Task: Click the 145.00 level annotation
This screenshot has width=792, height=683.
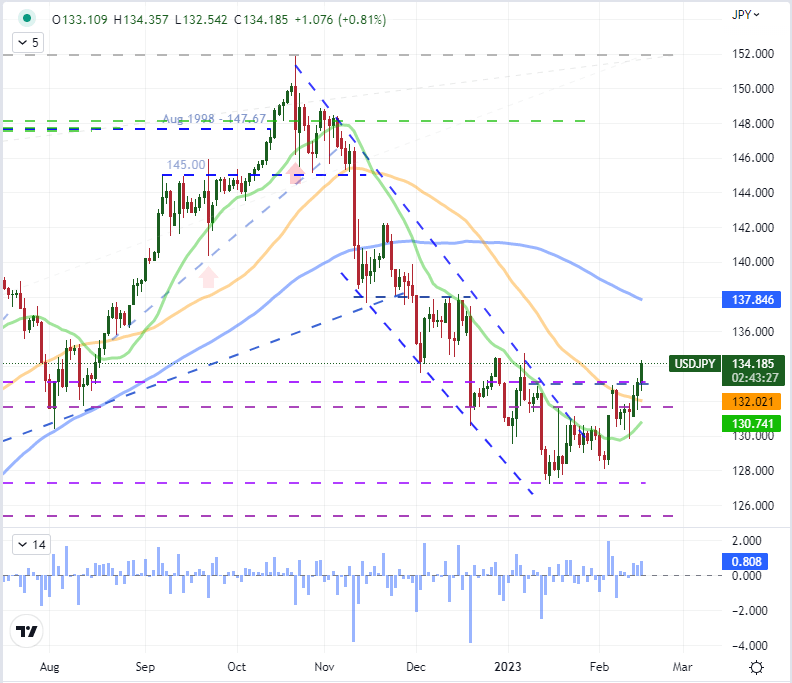Action: click(x=186, y=165)
